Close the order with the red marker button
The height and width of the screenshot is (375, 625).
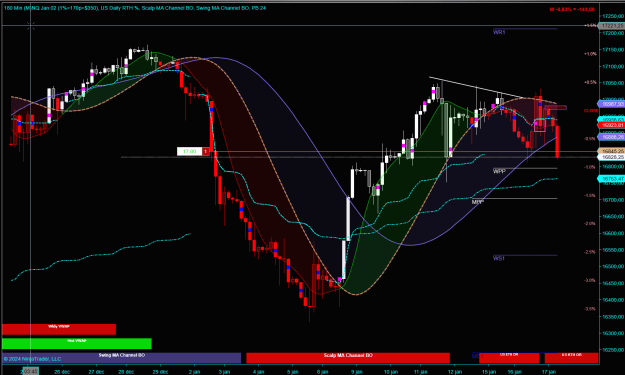click(x=206, y=151)
